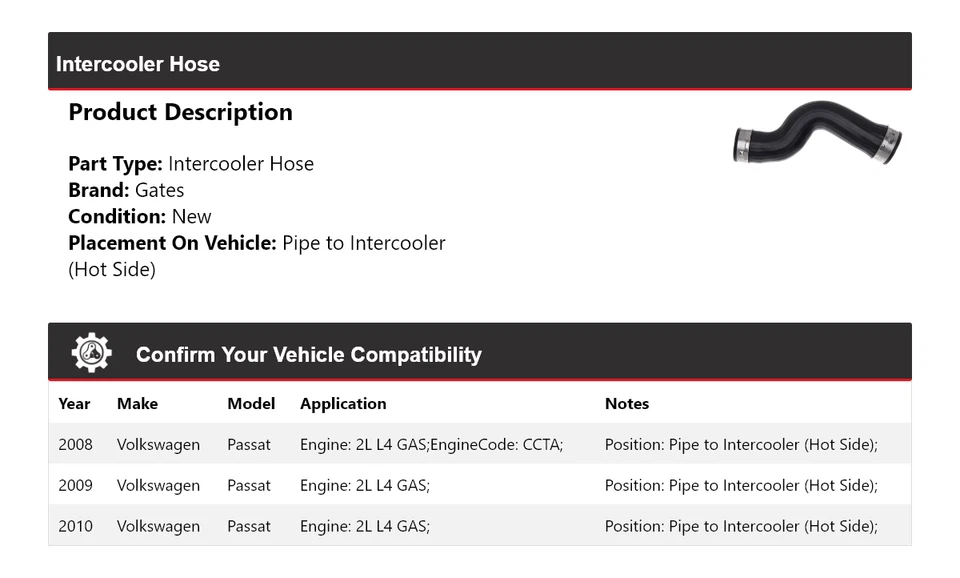This screenshot has height=578, width=960.
Task: Select the 2008 year cell
Action: coord(75,444)
